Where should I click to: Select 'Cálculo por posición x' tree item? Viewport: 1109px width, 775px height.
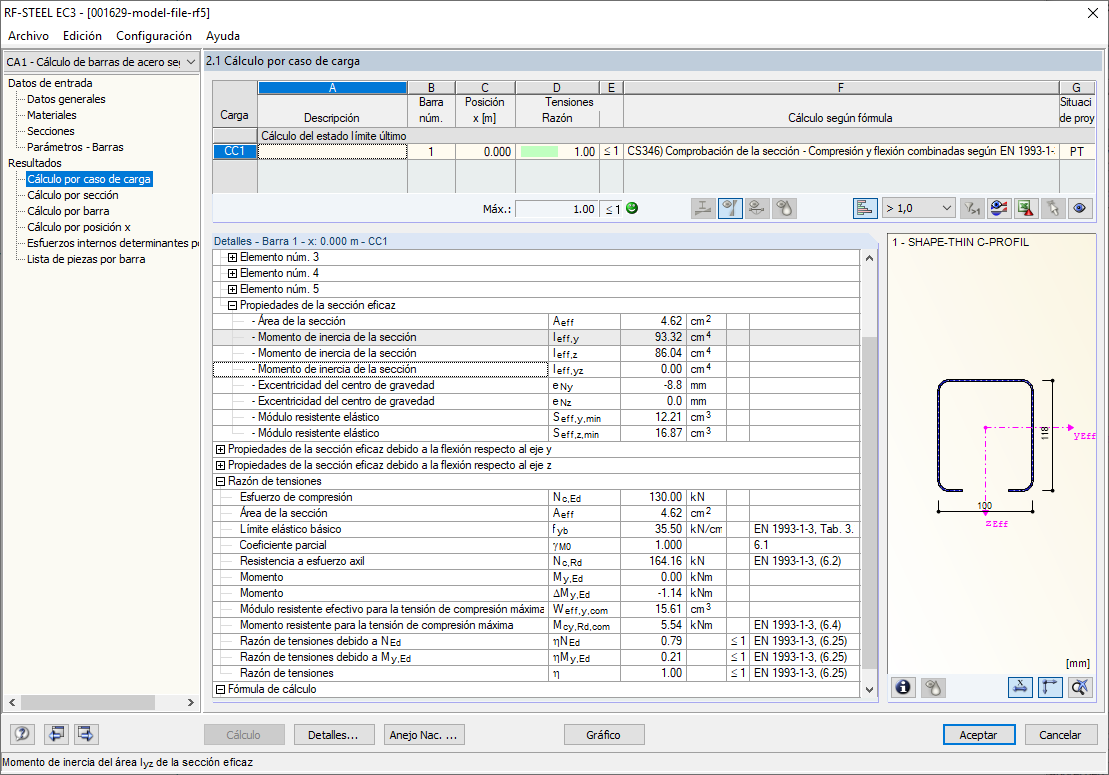(79, 227)
